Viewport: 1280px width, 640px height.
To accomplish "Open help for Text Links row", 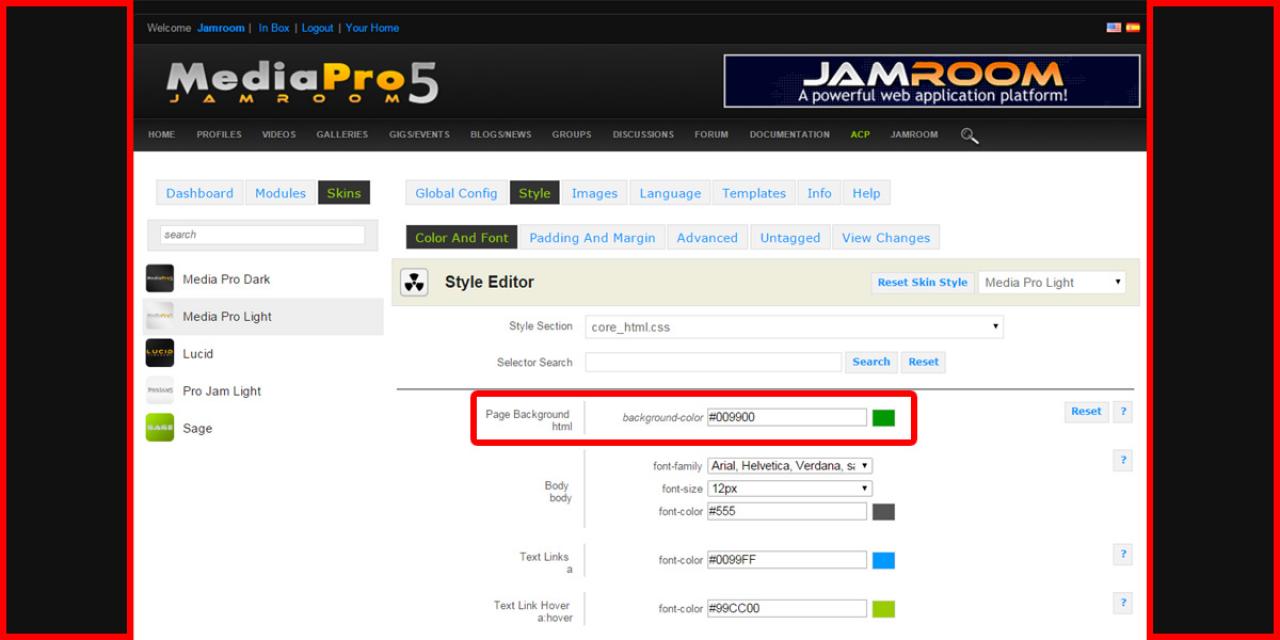I will tap(1123, 554).
